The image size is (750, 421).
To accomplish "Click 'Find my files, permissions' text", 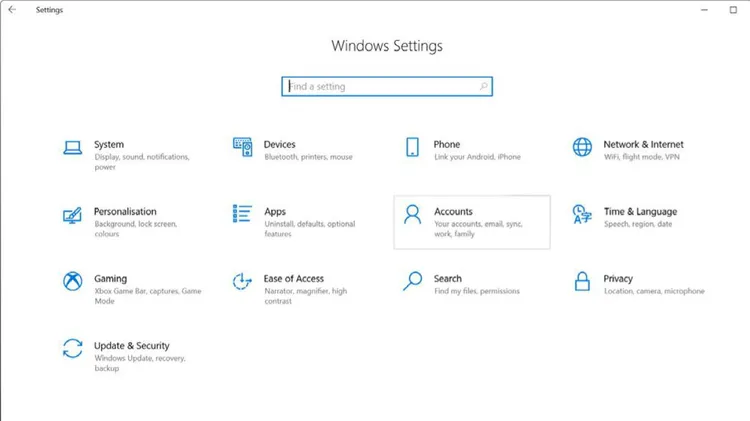I will point(477,291).
